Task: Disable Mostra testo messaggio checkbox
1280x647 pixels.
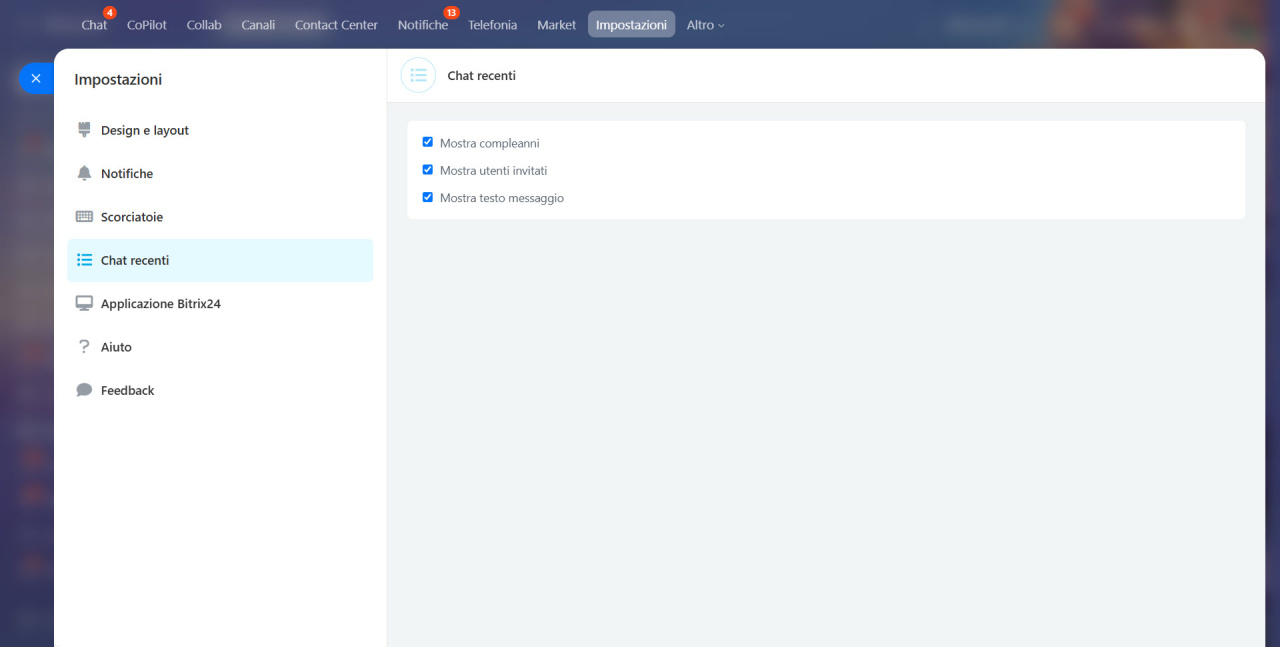Action: coord(428,197)
